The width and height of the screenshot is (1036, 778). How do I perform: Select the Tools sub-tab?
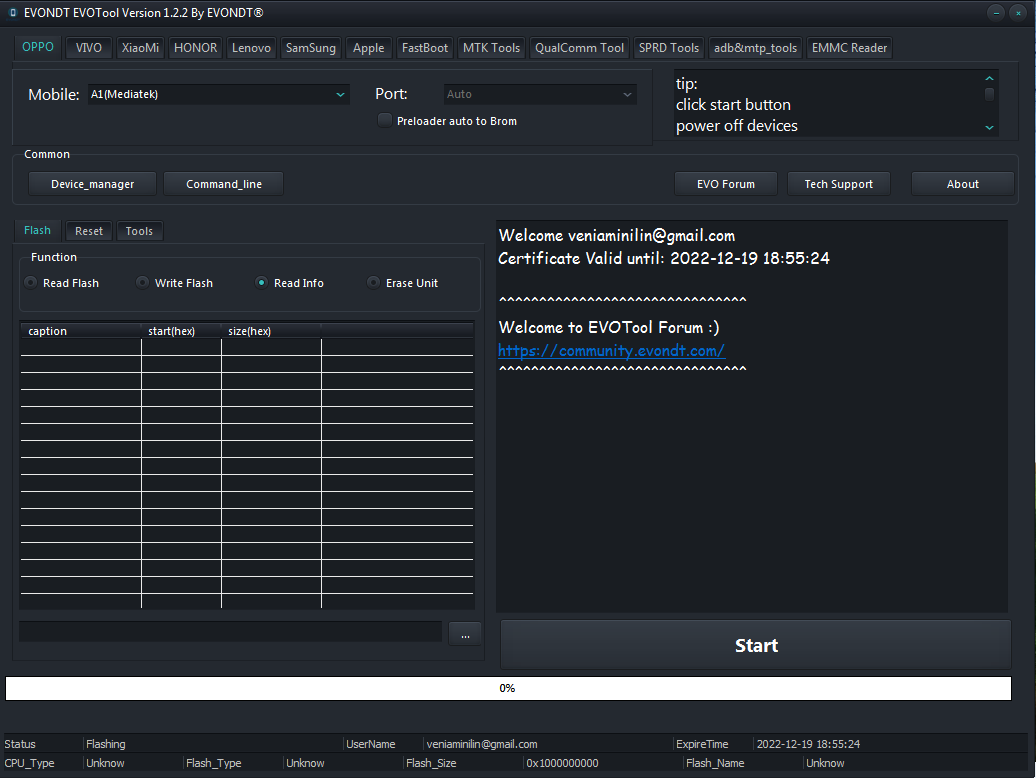tap(139, 231)
